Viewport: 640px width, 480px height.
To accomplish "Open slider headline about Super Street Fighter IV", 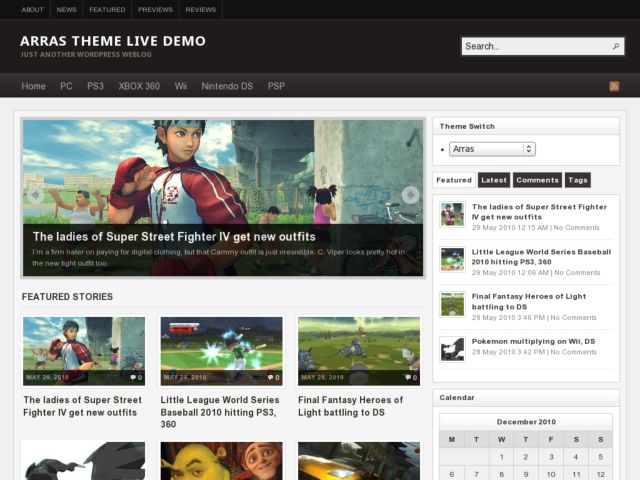I will [174, 237].
